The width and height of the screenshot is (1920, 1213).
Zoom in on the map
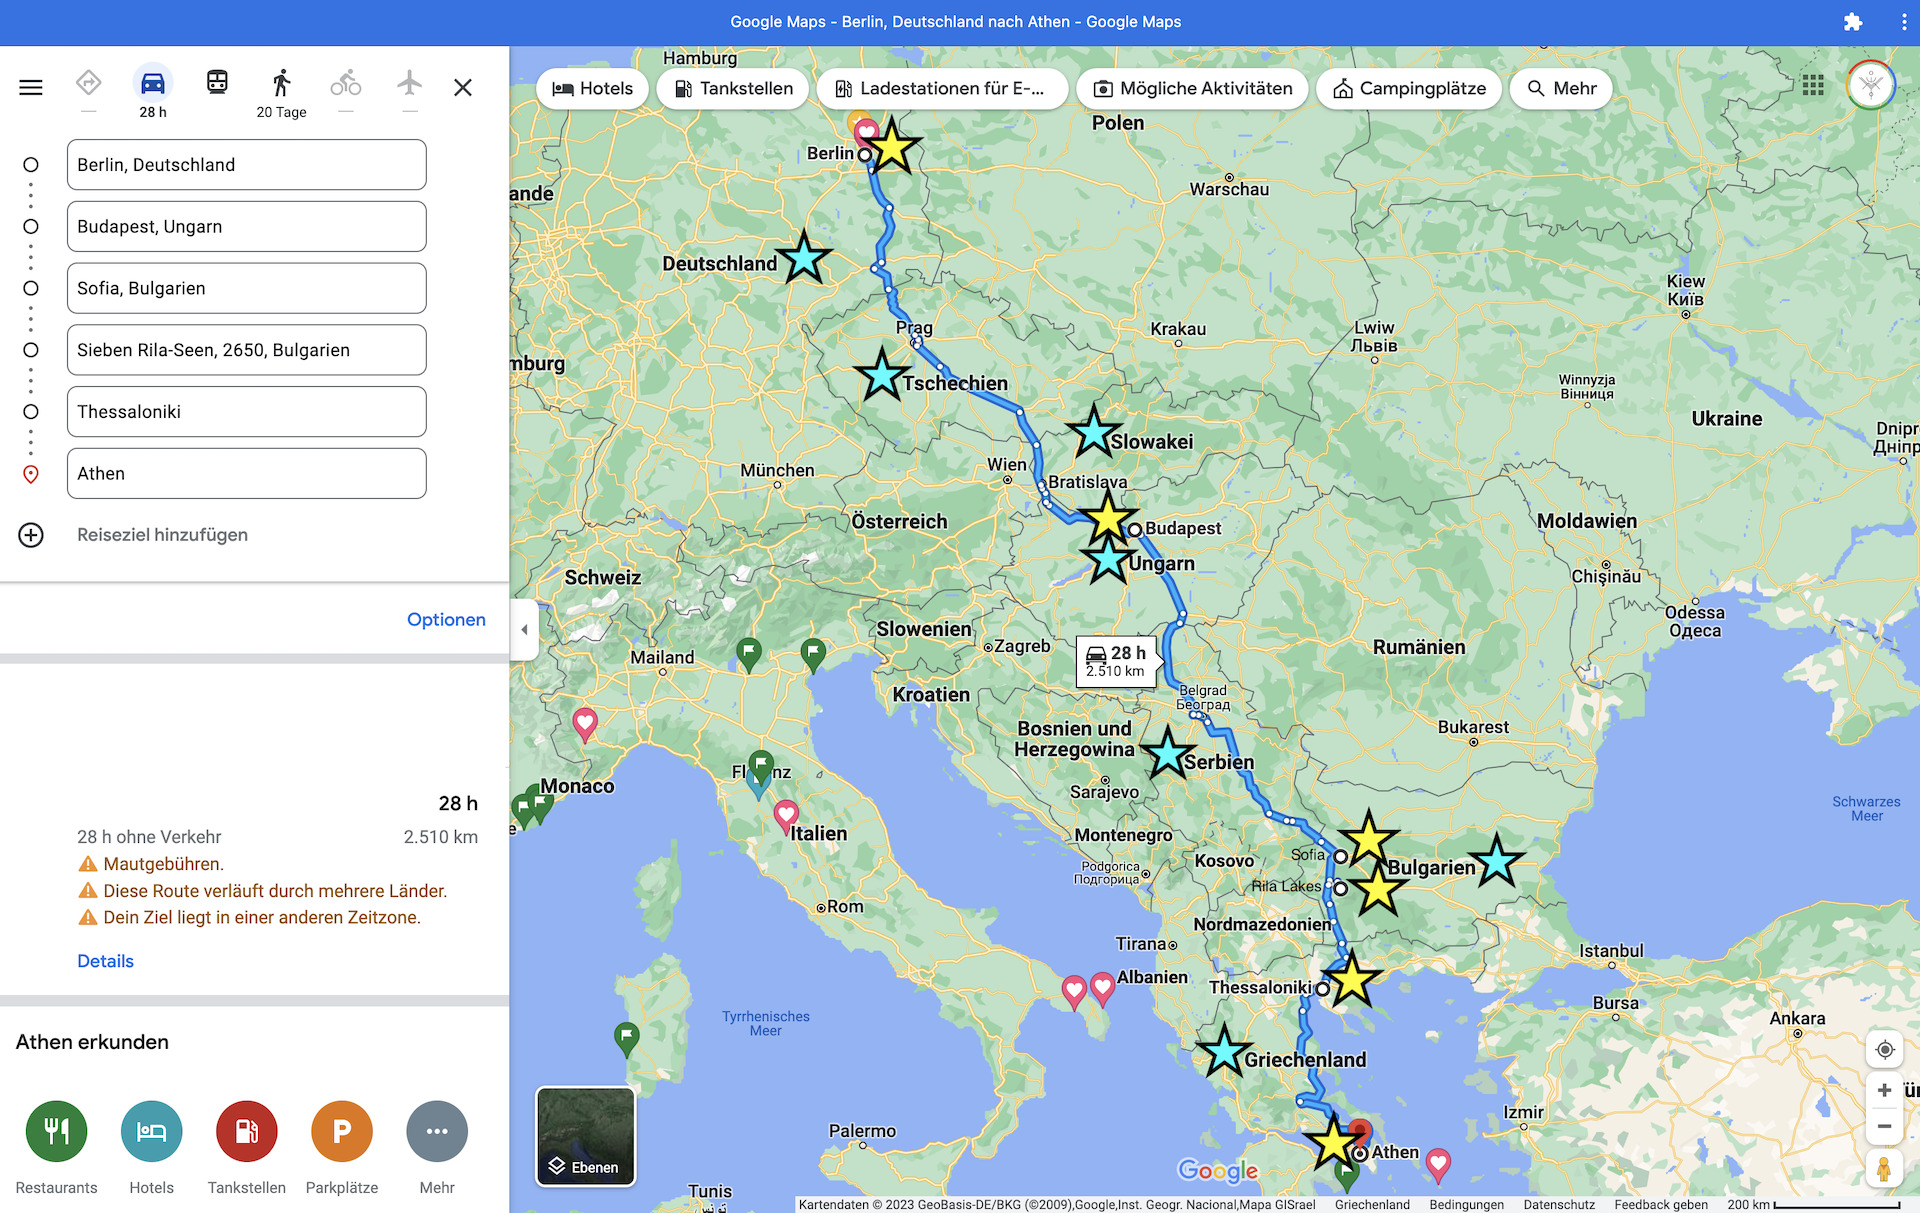pyautogui.click(x=1884, y=1090)
